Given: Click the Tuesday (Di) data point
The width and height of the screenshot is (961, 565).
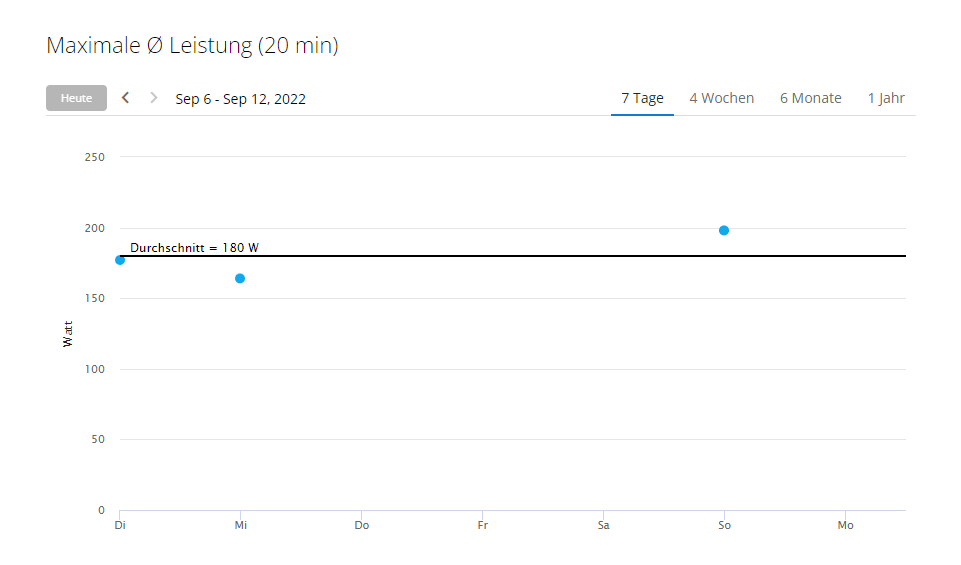Looking at the screenshot, I should click(x=120, y=260).
